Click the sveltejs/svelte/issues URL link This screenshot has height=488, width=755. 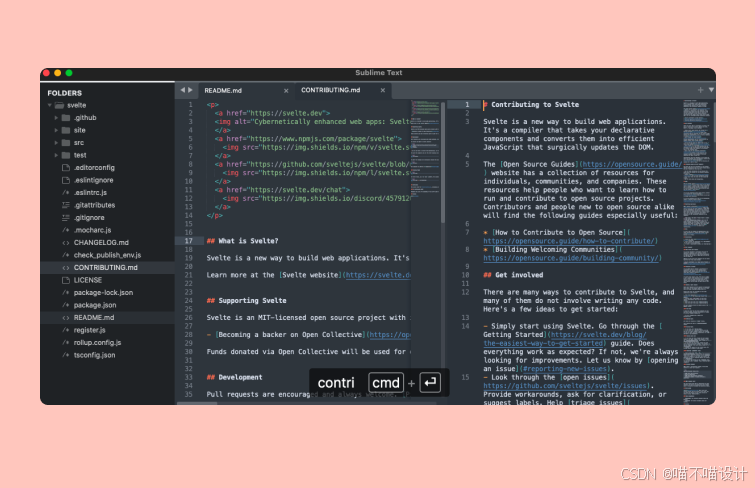point(565,386)
